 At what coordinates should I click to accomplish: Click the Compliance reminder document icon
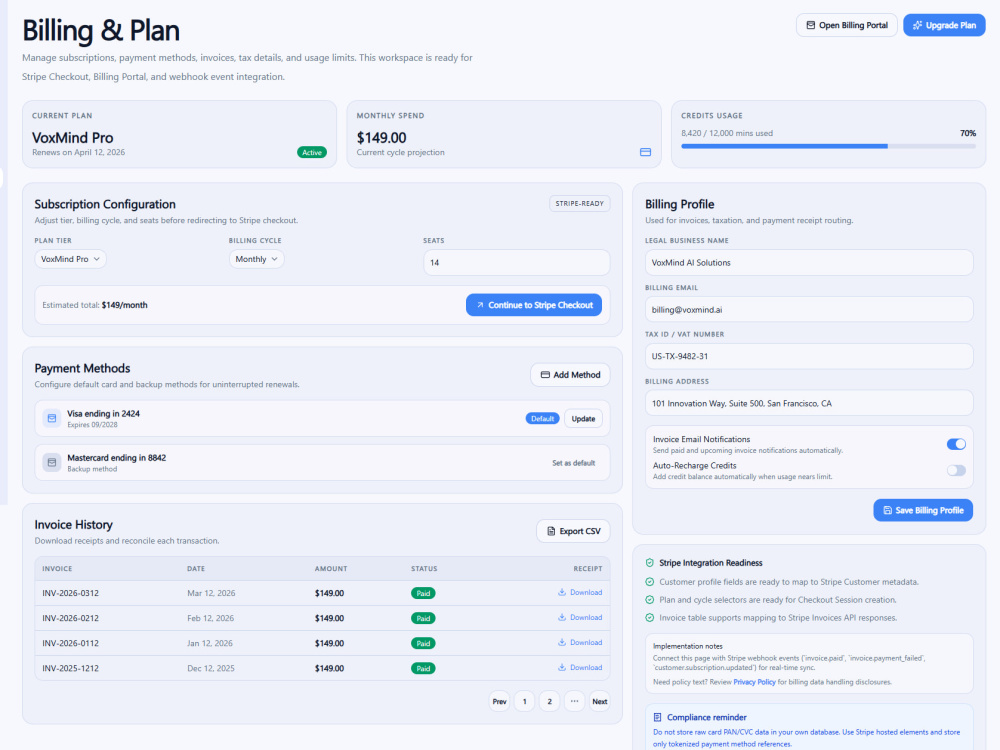click(658, 717)
